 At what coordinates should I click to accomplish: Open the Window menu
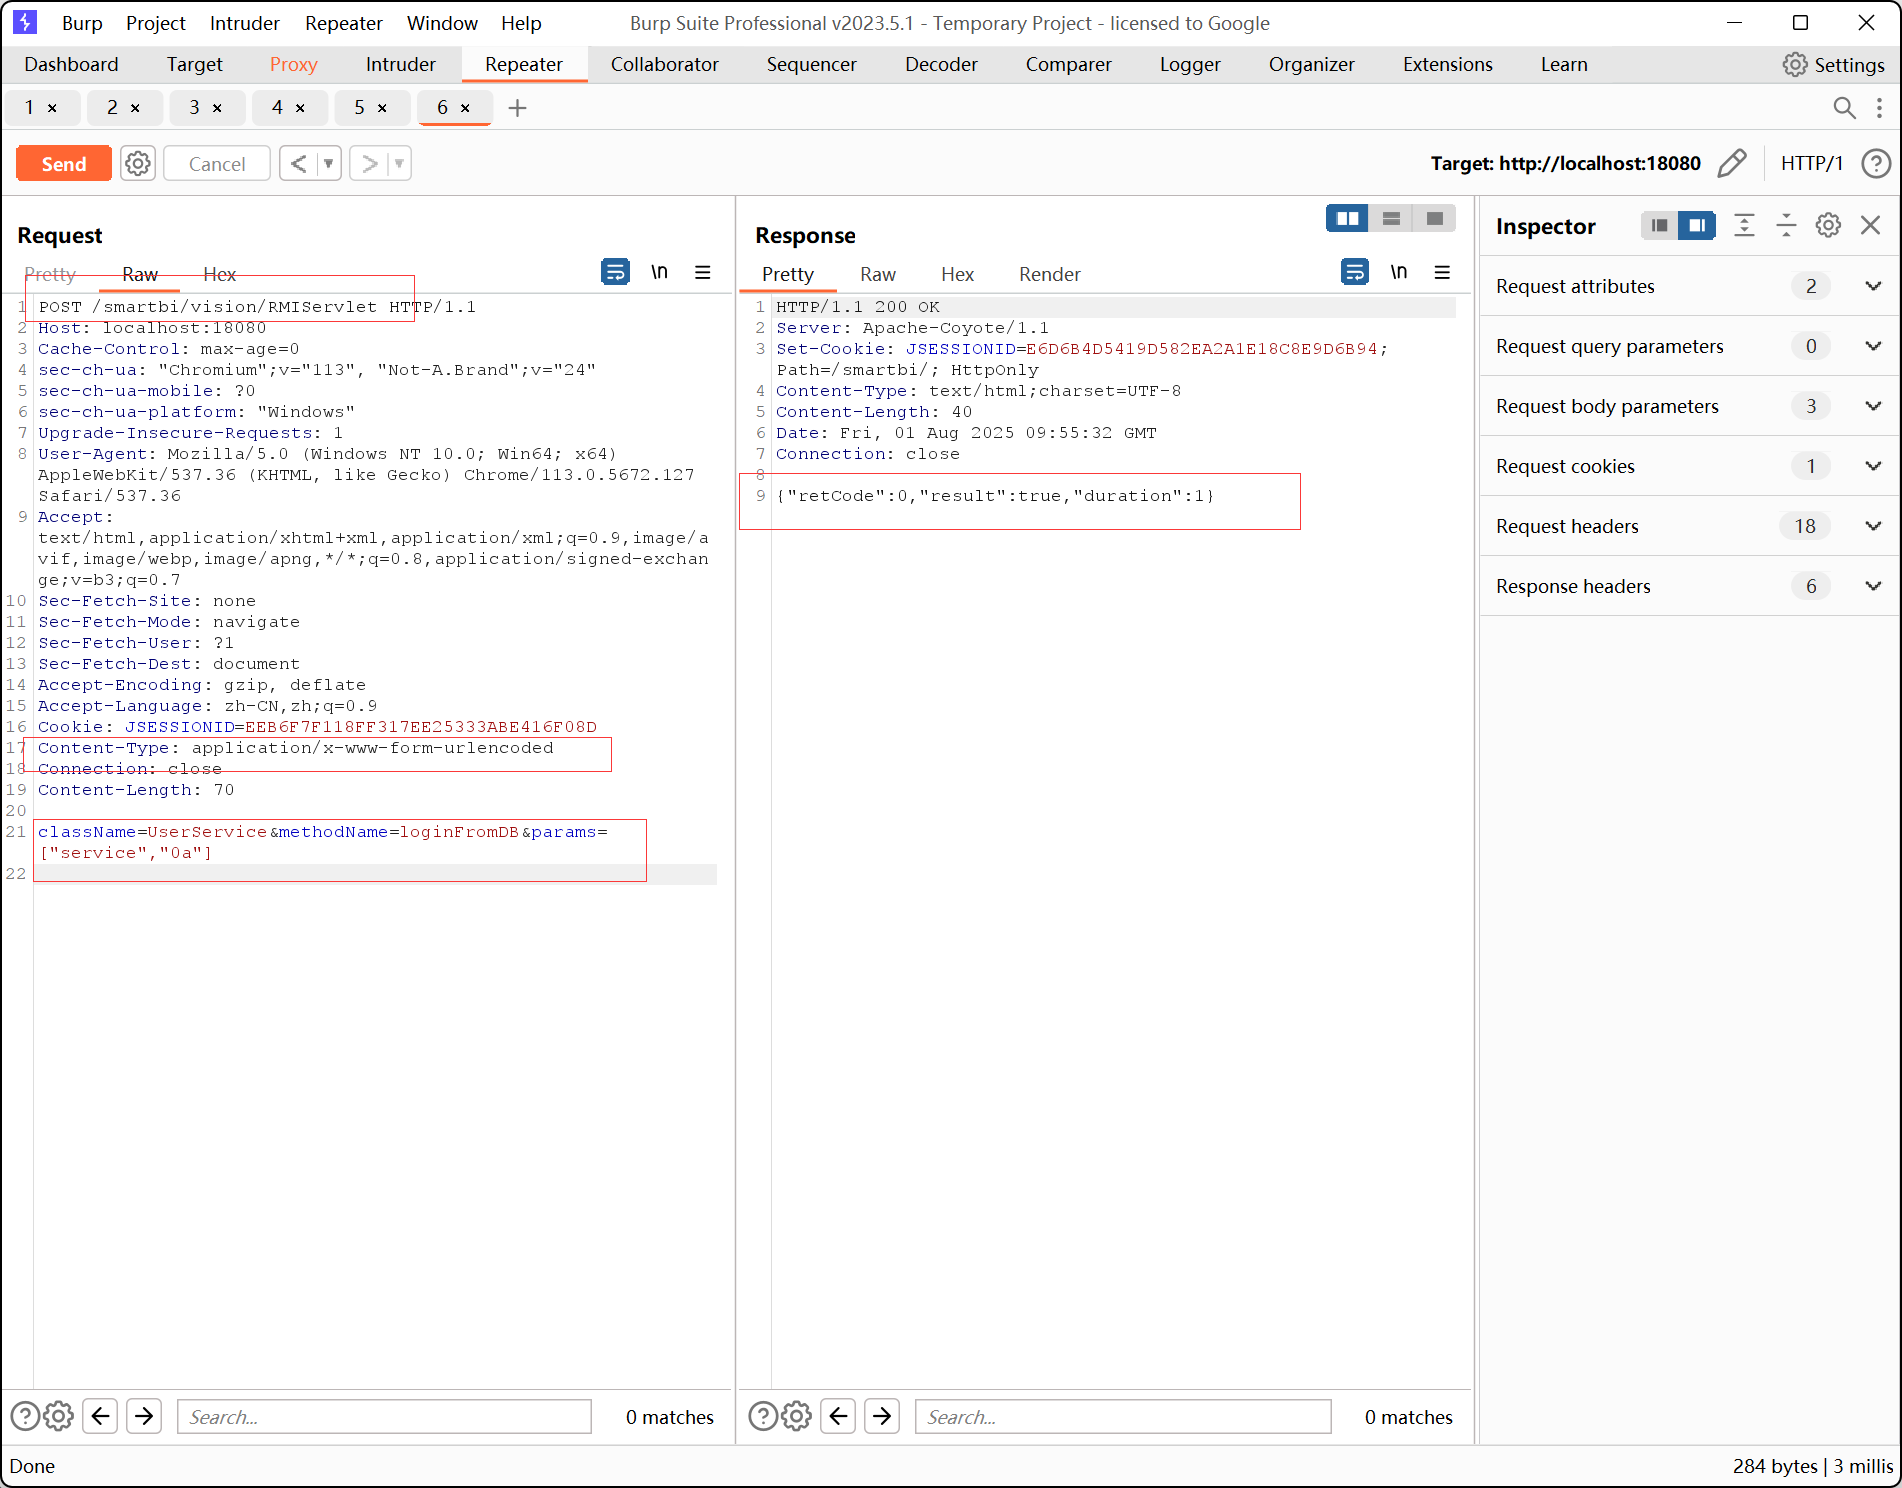point(442,23)
